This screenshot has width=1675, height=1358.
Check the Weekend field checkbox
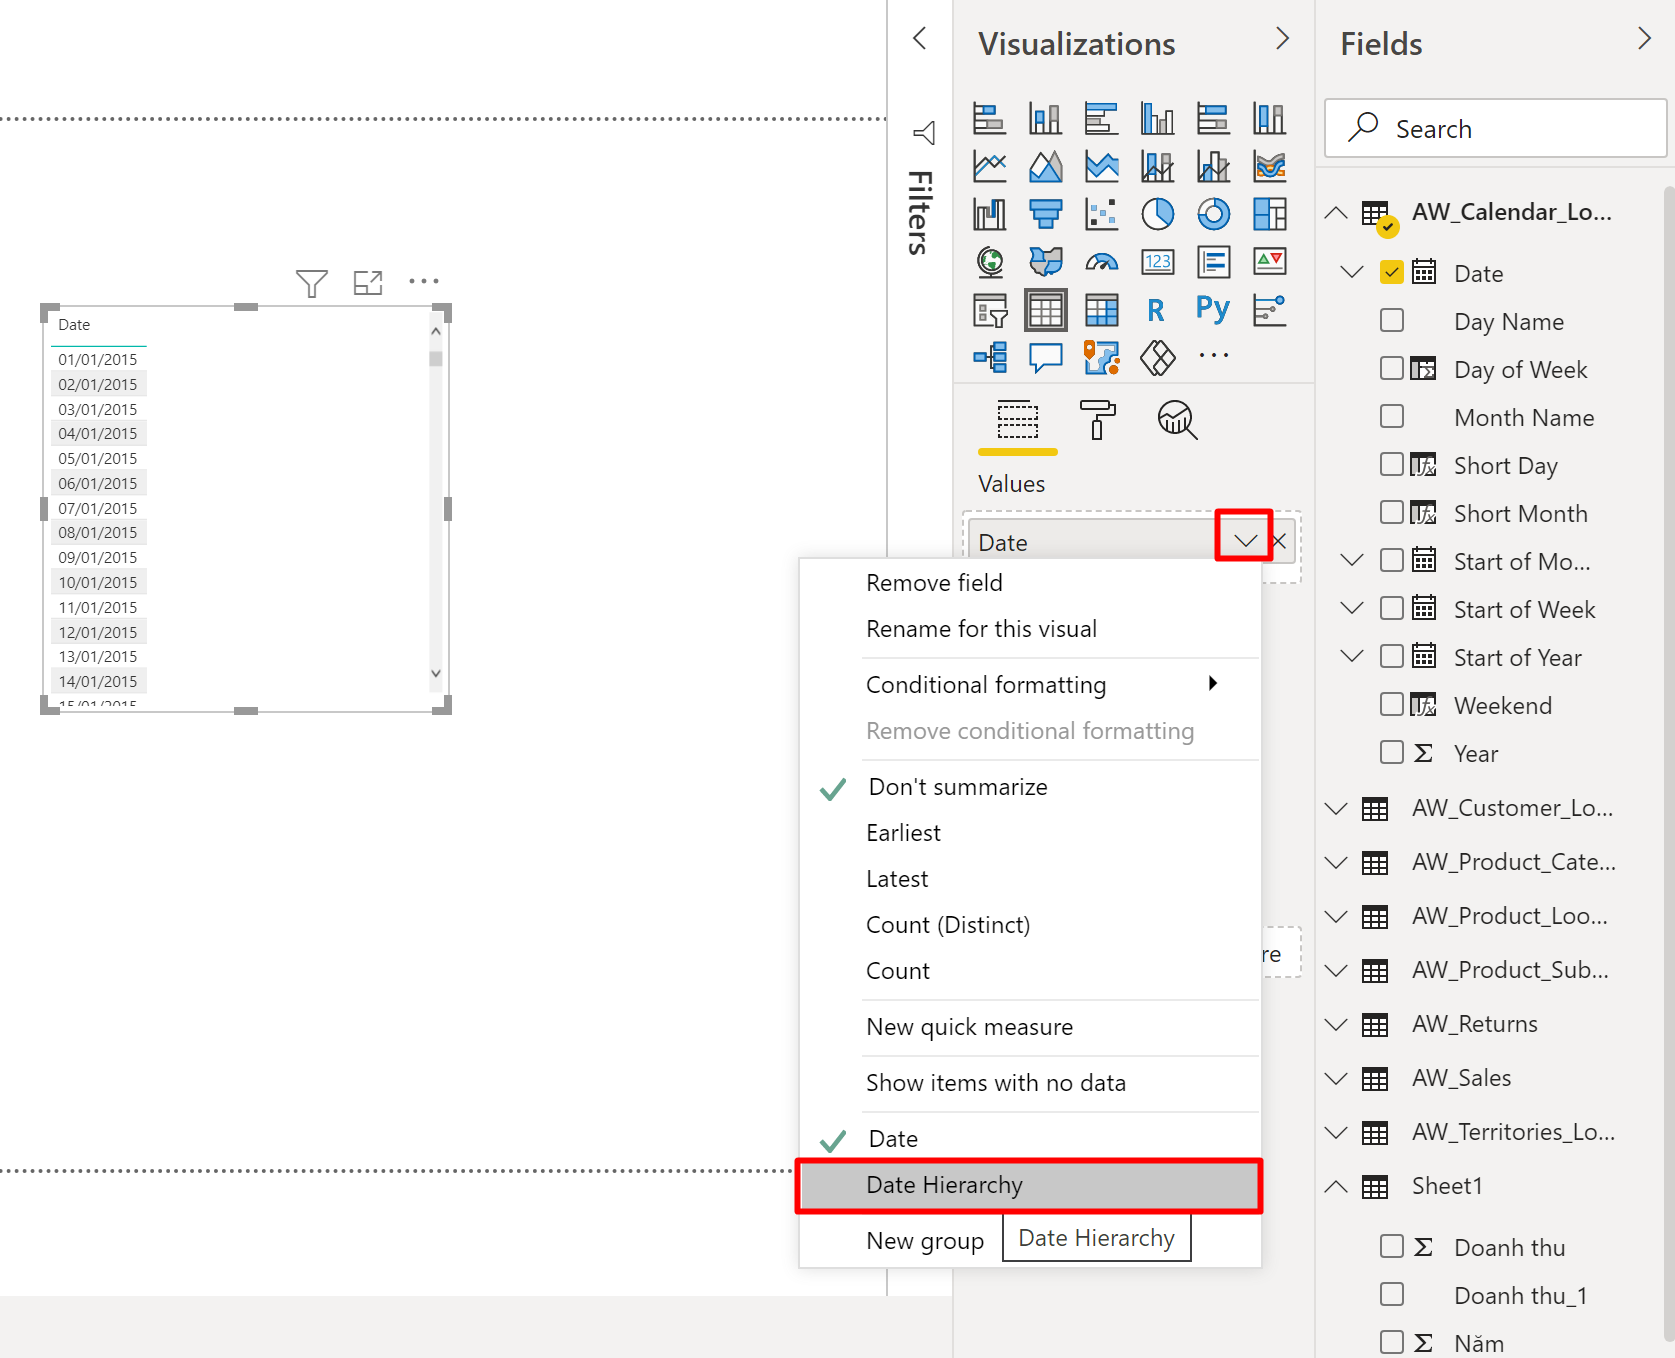tap(1391, 704)
